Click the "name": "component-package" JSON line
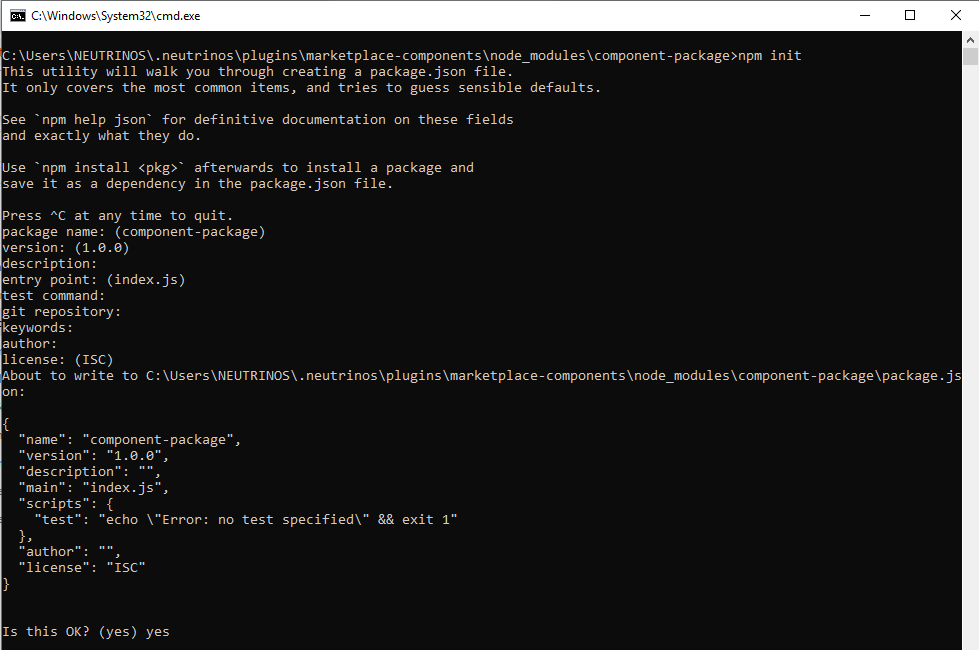 [x=129, y=440]
